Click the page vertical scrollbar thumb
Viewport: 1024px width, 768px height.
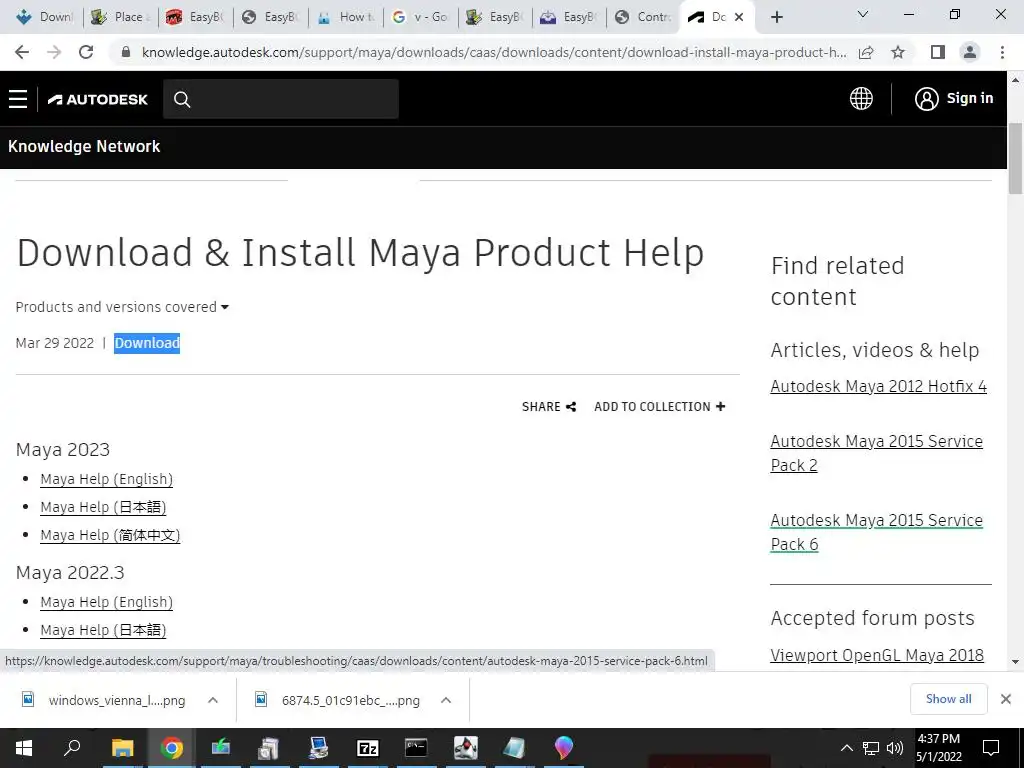1015,159
